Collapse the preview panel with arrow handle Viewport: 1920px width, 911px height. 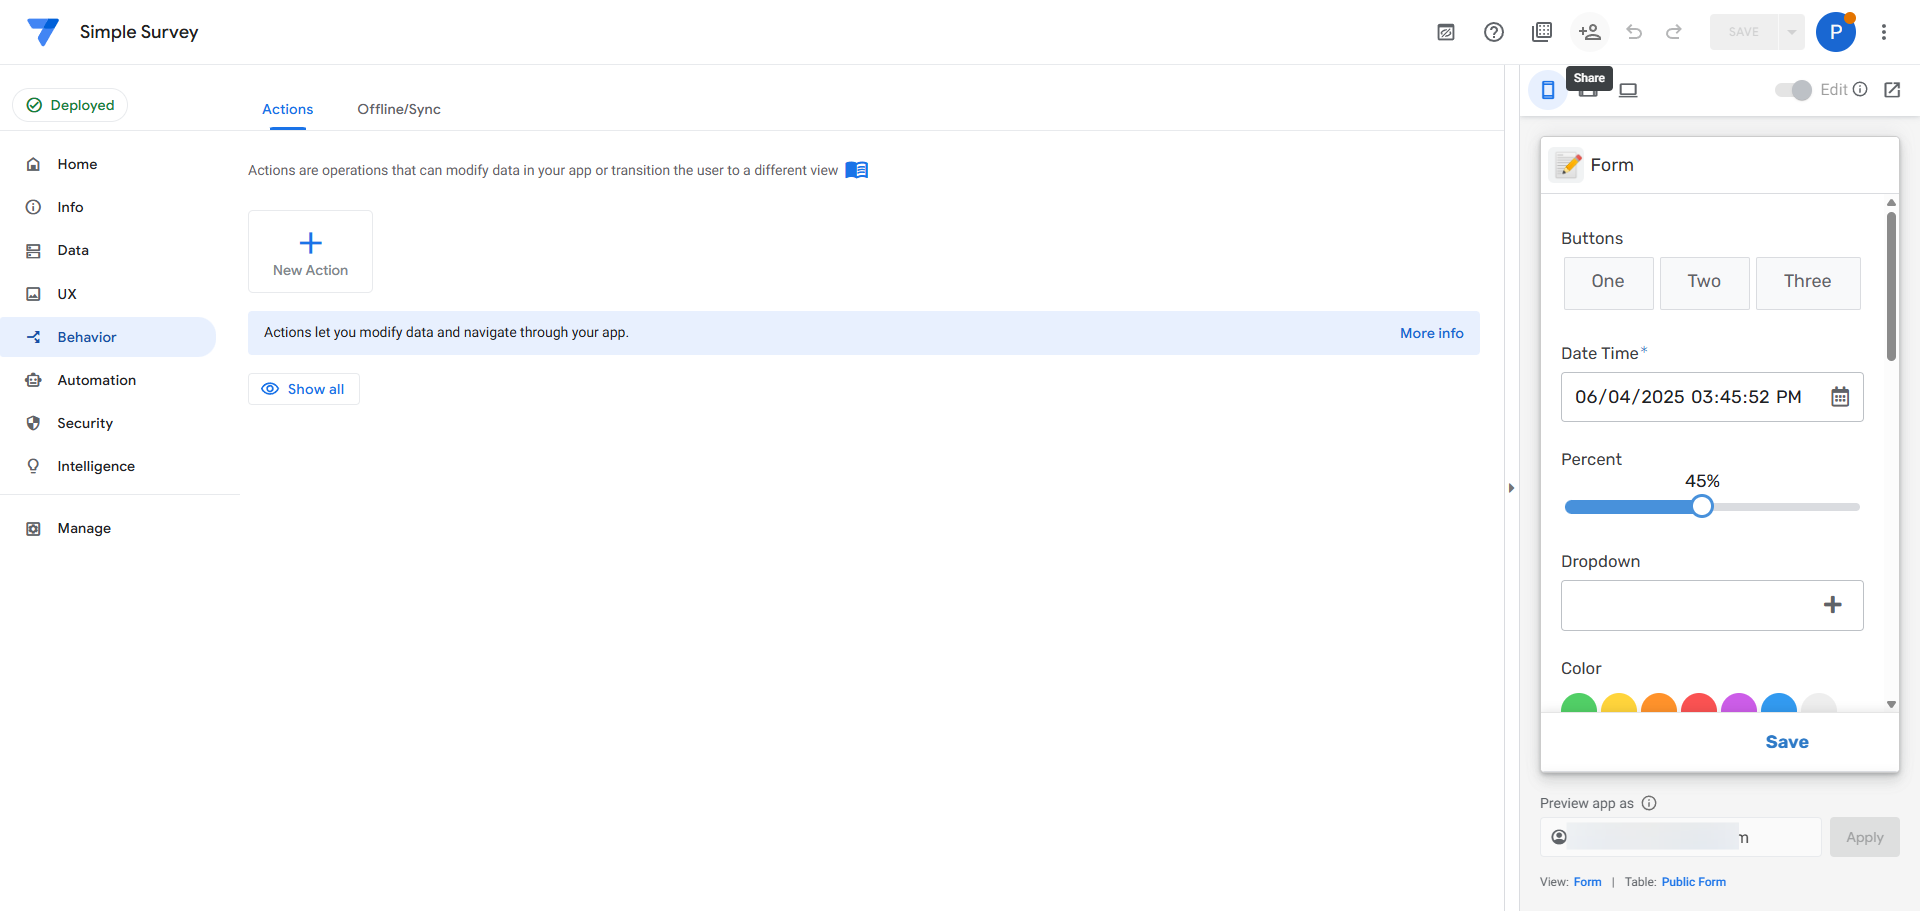(1511, 488)
